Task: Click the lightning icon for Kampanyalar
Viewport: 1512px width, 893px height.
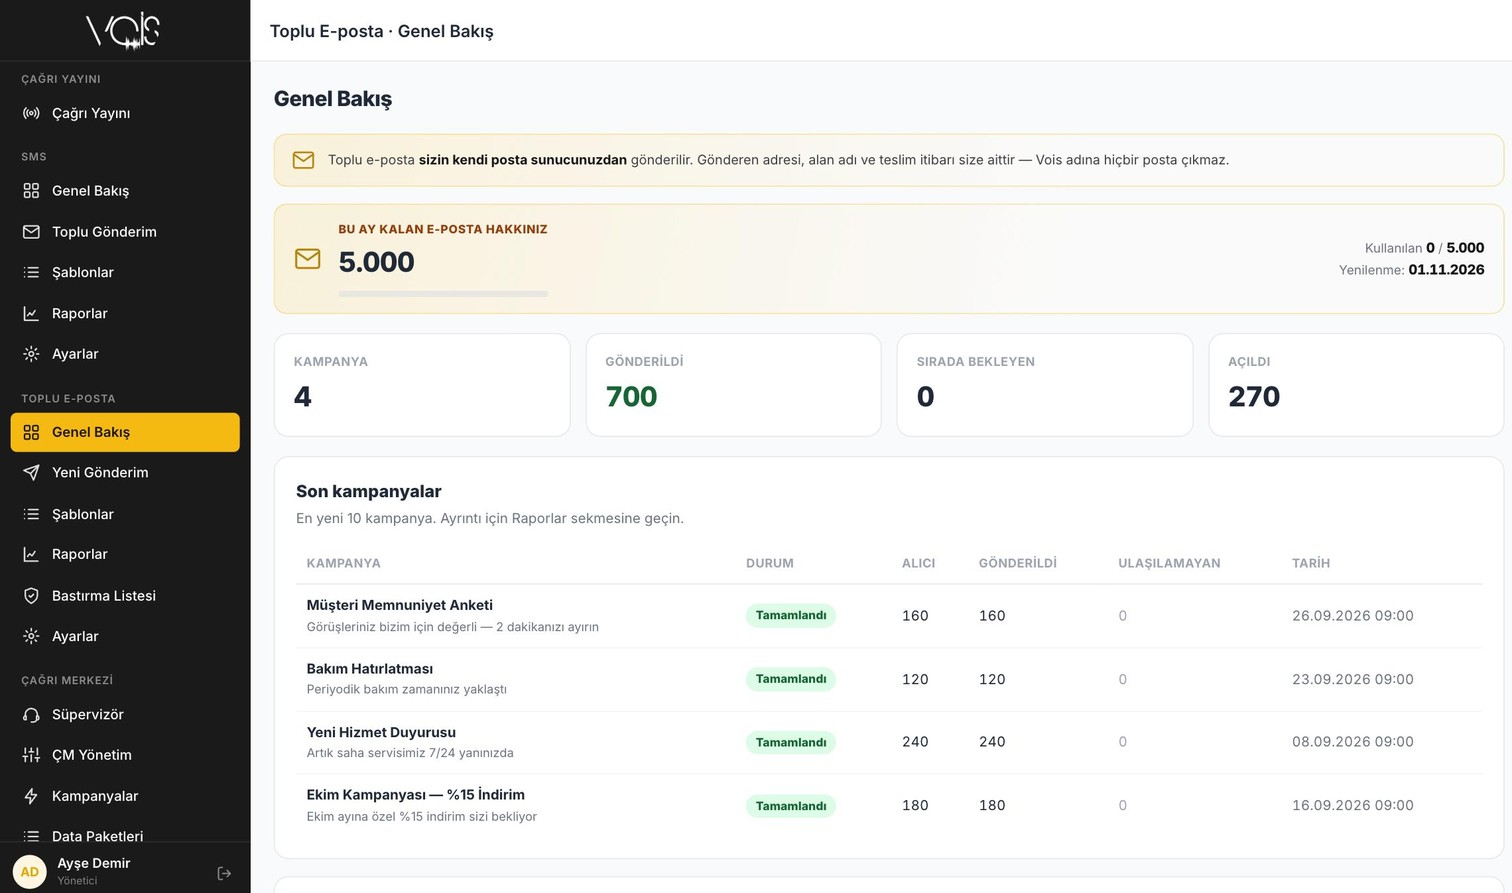Action: coord(31,796)
